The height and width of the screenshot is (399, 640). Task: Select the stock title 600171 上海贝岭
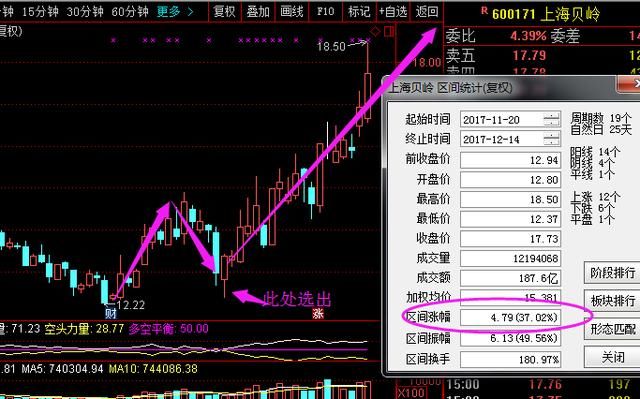[546, 15]
